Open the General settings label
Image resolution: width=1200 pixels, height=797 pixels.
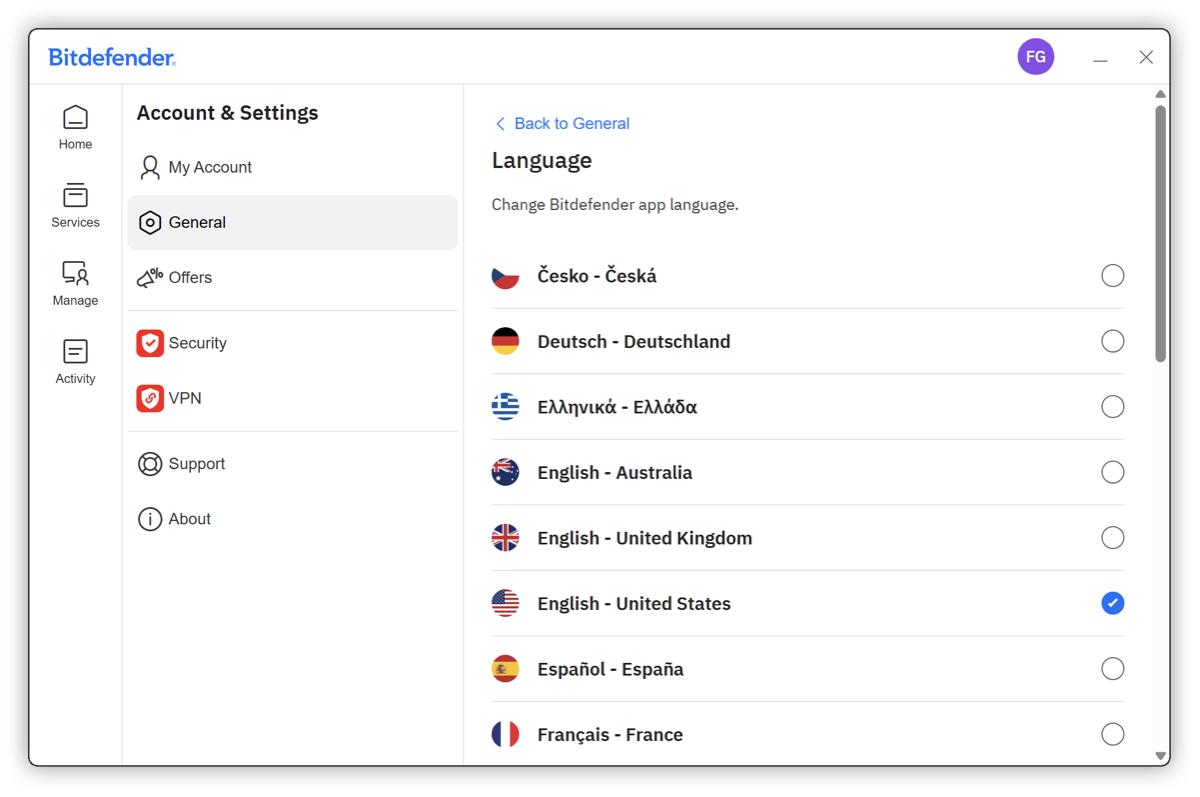pyautogui.click(x=197, y=222)
